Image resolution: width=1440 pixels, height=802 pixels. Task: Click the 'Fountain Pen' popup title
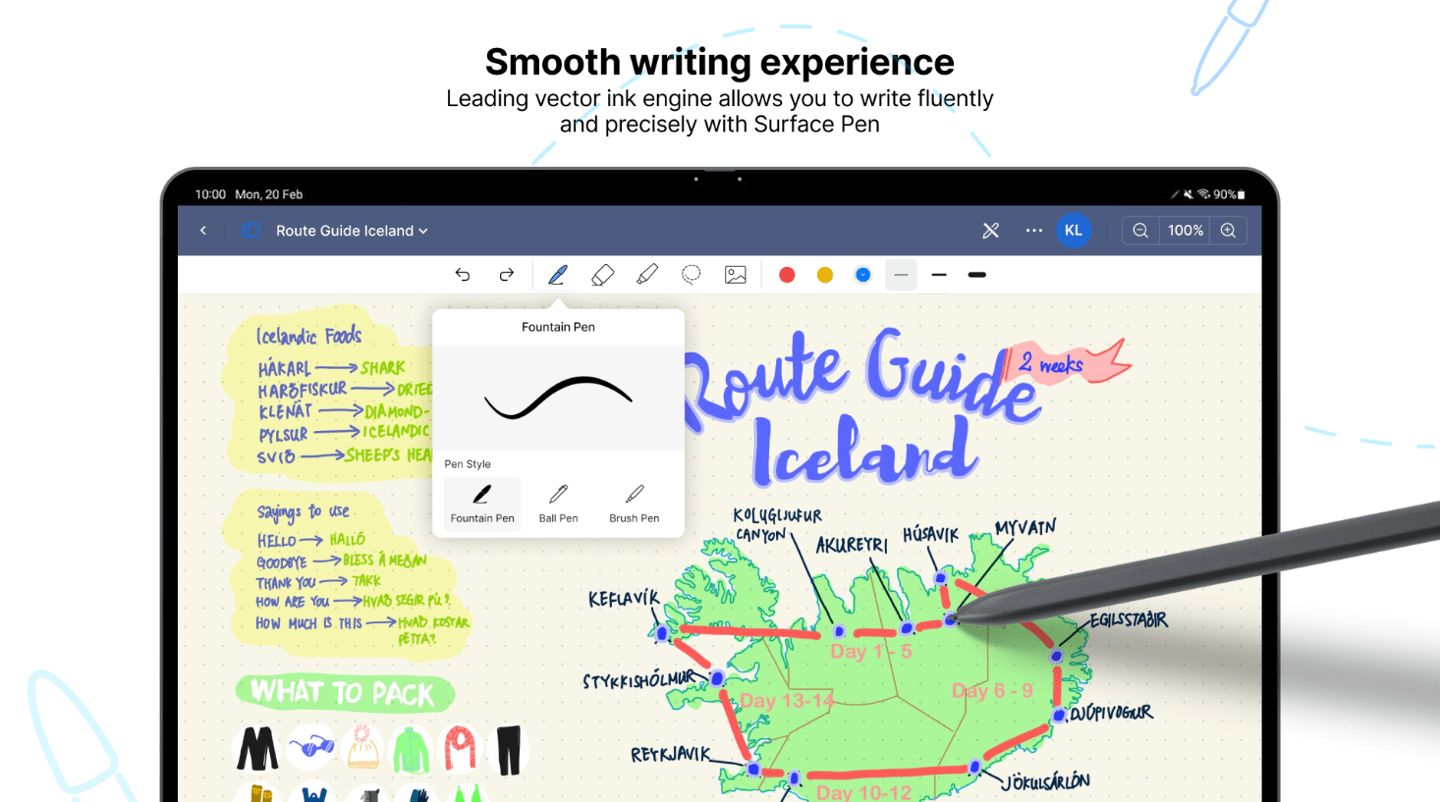click(x=558, y=327)
